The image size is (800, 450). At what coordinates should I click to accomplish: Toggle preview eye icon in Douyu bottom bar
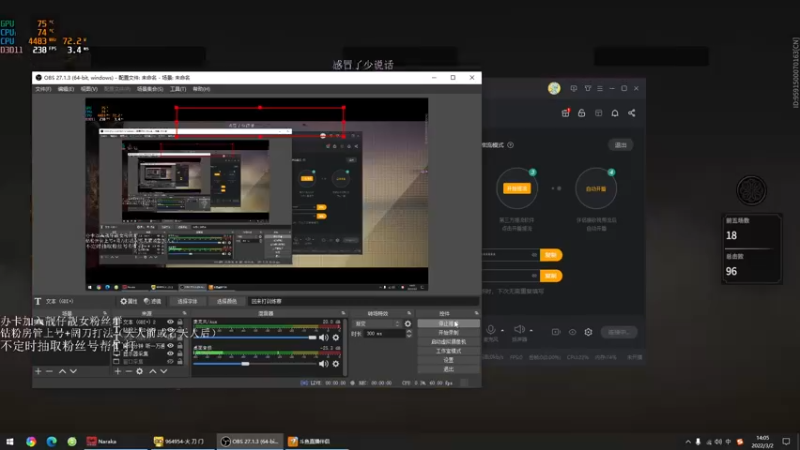(572, 332)
